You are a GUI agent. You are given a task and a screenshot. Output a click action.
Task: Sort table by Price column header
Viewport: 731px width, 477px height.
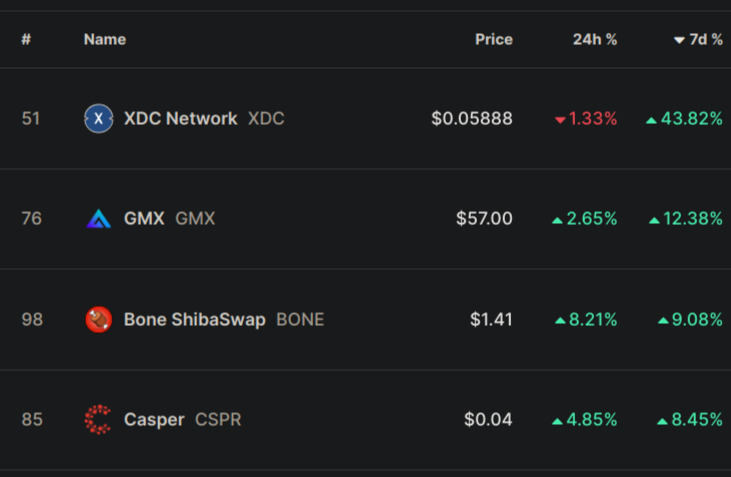coord(494,40)
